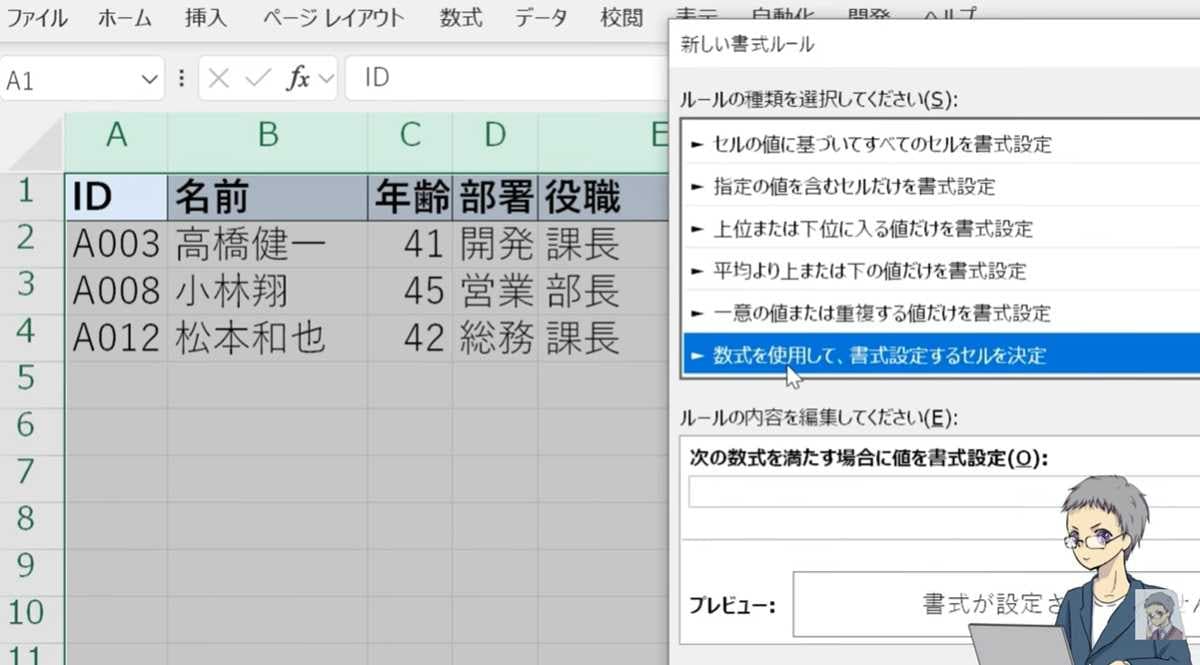This screenshot has height=665, width=1200.
Task: Select rule 数式を使用して、書式設定するセルを決定
Action: [941, 355]
